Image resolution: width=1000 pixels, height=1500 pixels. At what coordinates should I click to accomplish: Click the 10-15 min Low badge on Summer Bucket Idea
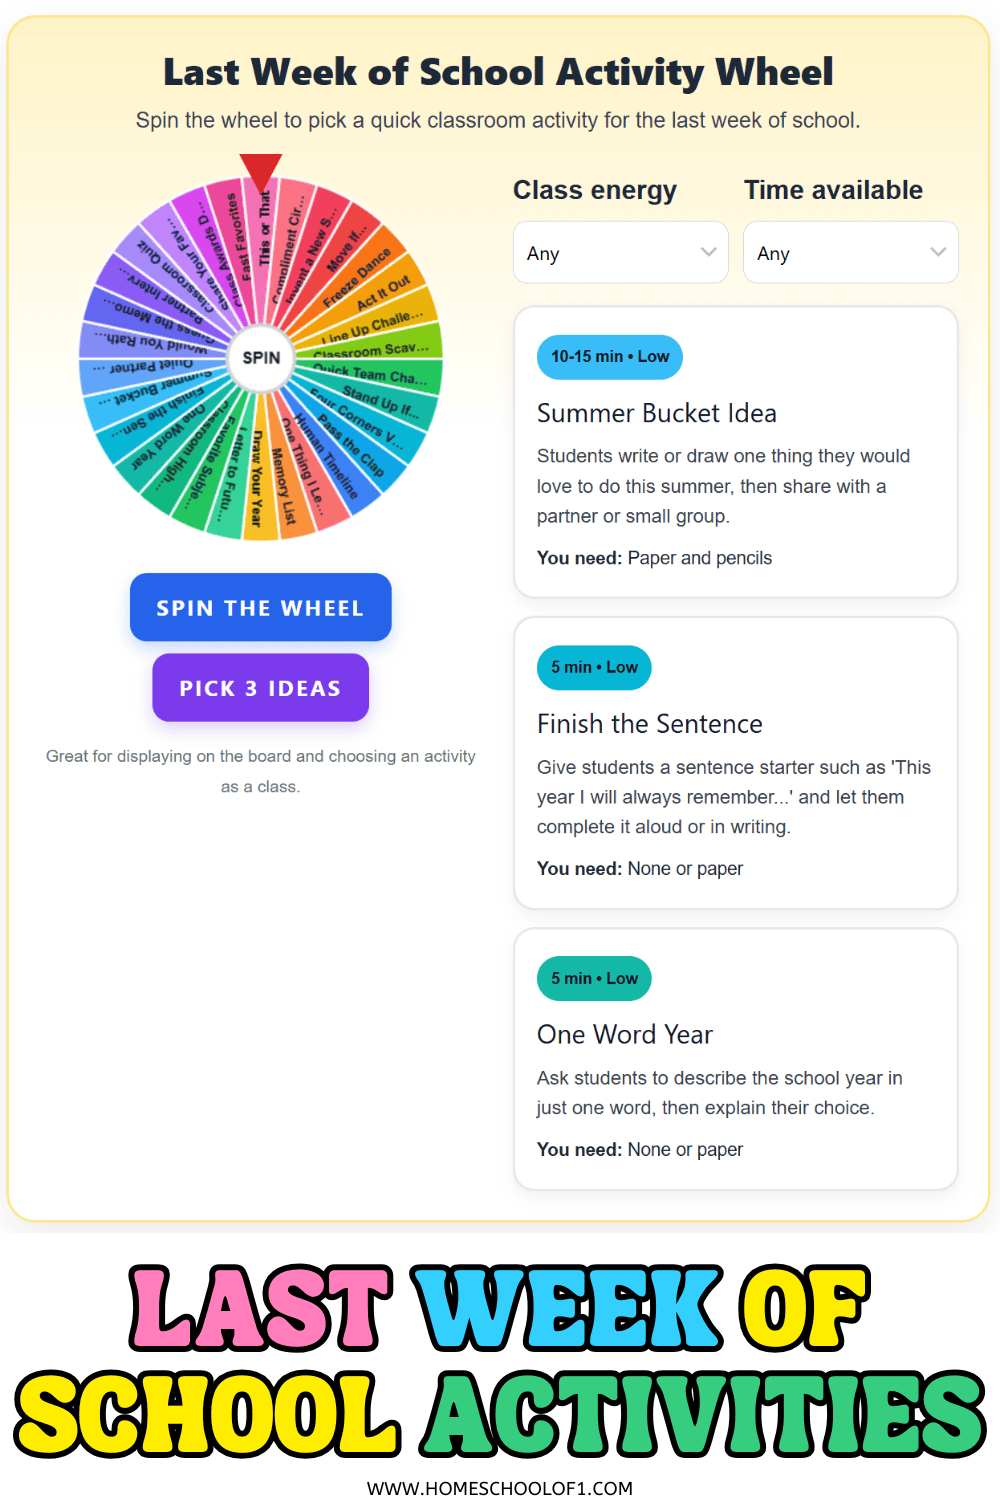[609, 357]
